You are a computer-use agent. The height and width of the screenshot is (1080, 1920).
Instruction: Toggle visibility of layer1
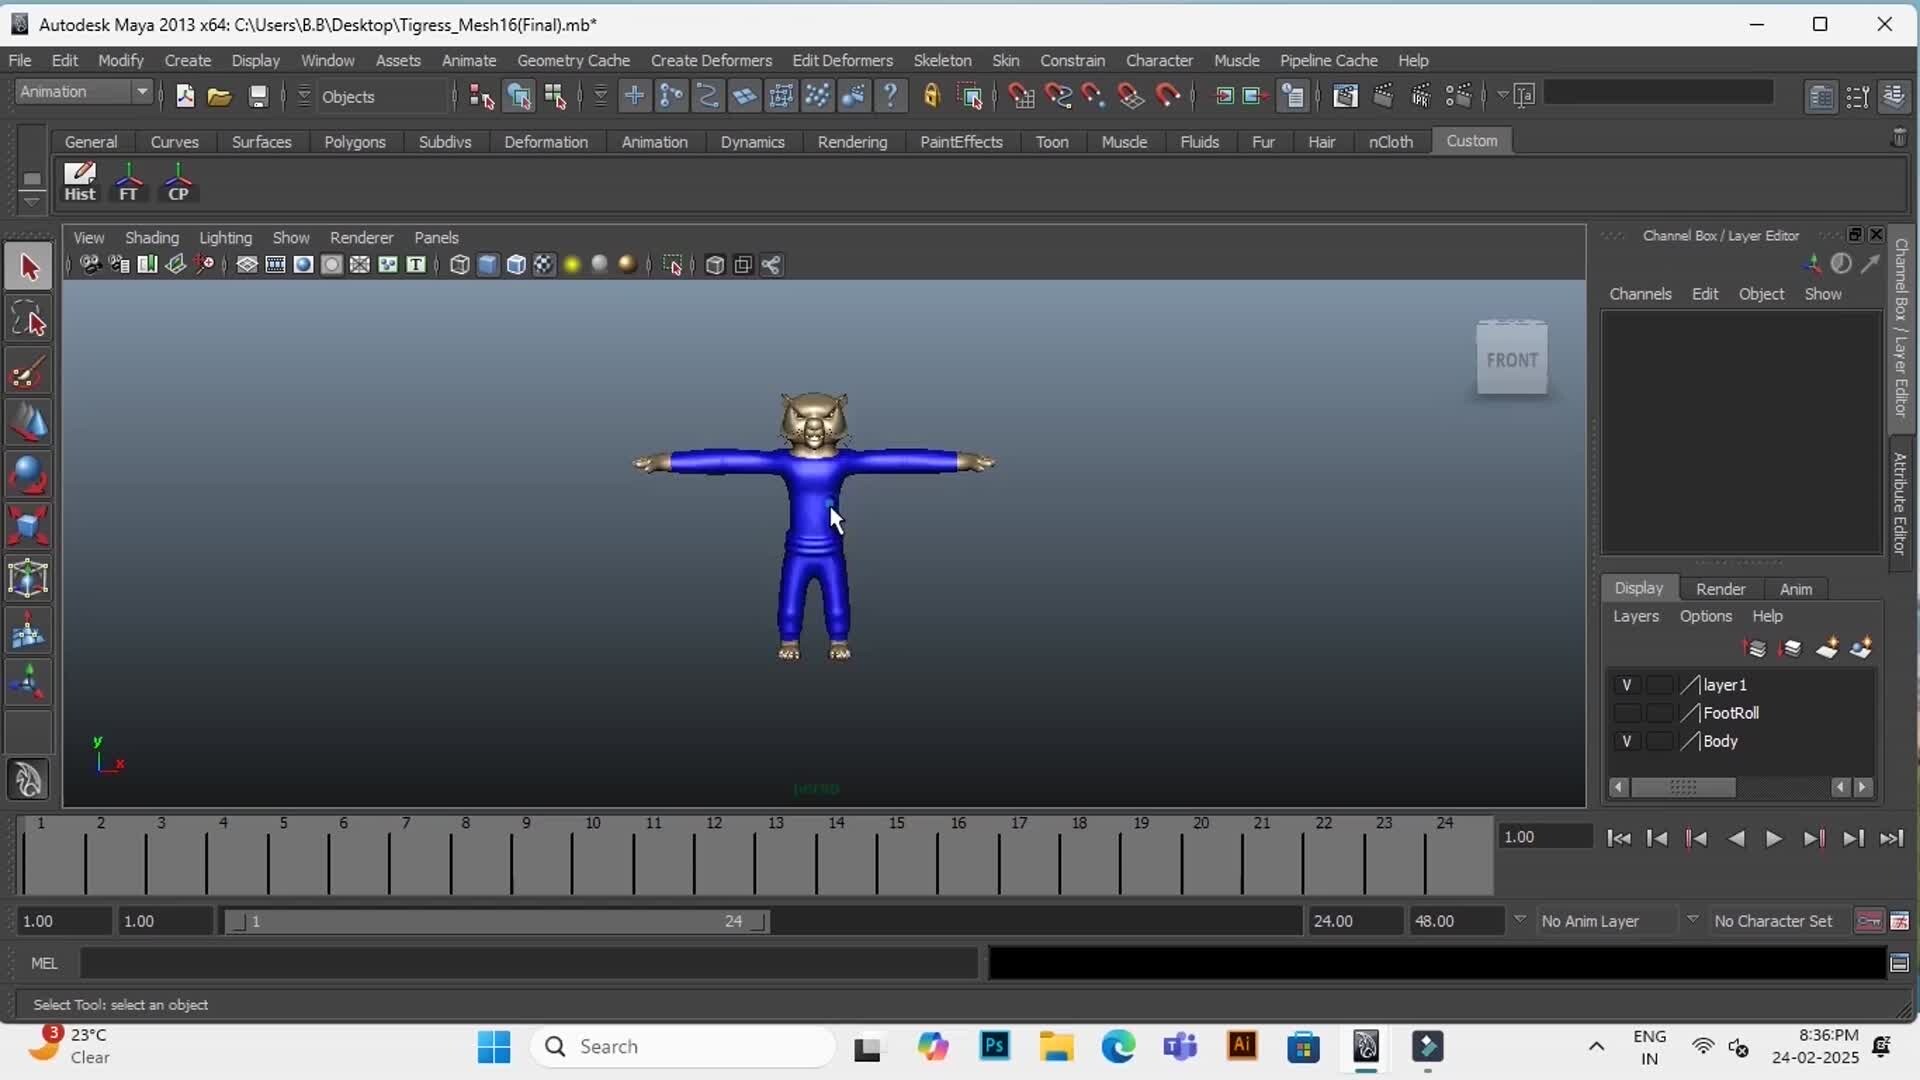coord(1626,685)
